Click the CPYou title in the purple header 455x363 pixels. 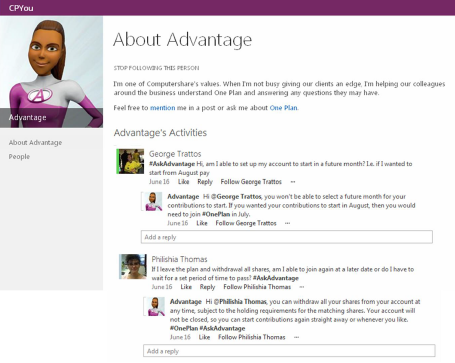pos(21,8)
